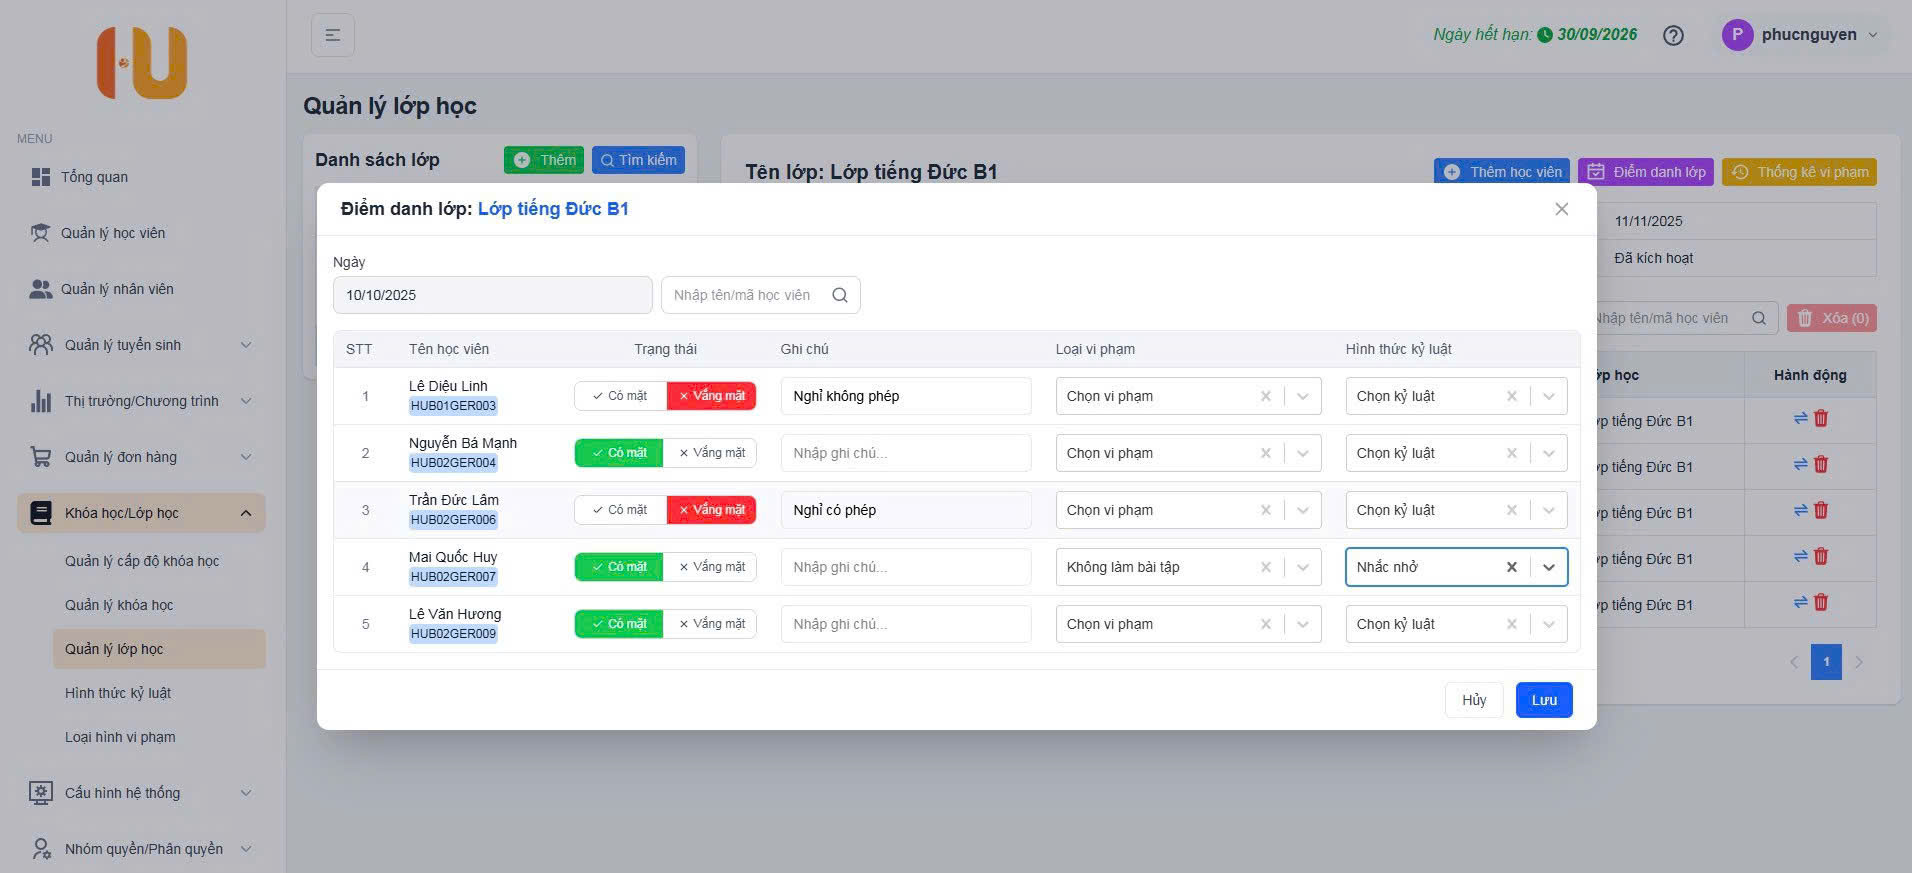Click the search icon in student name field
Viewport: 1912px width, 873px height.
[840, 295]
